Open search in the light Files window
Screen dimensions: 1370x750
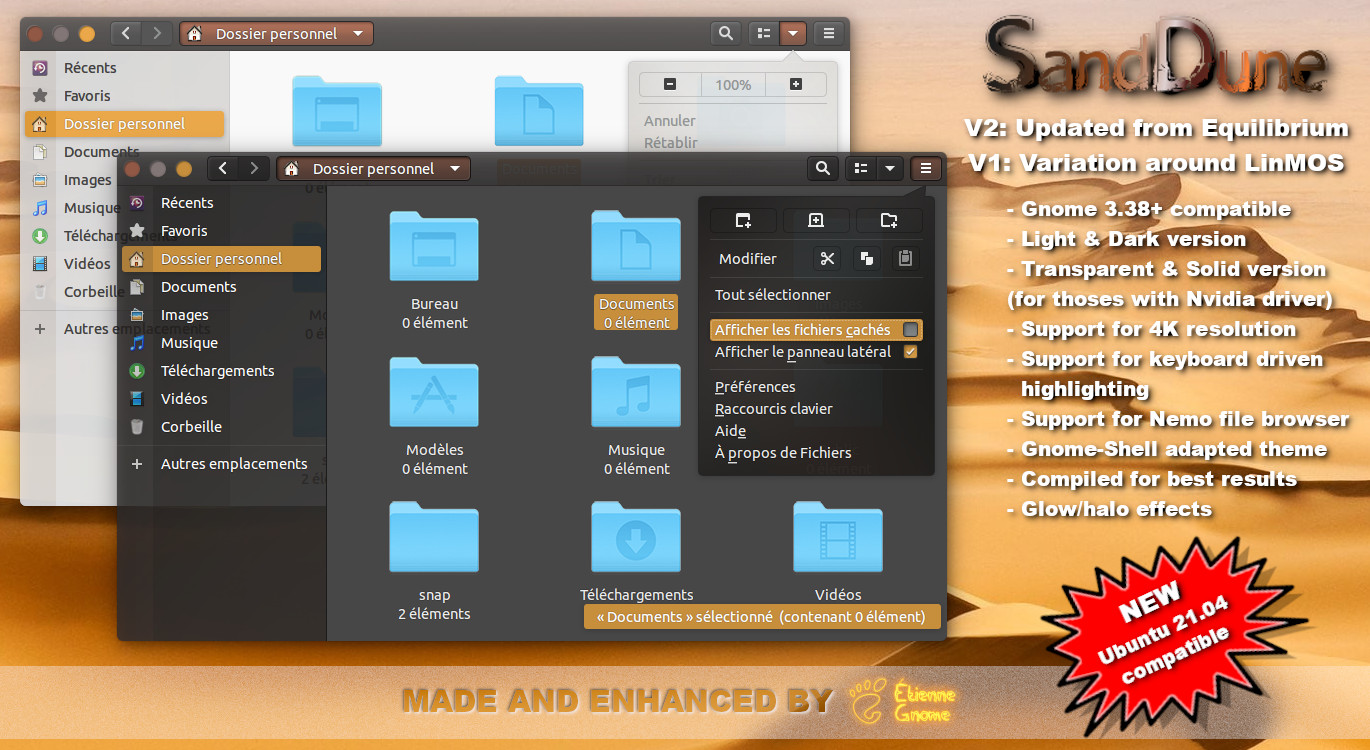pos(725,34)
